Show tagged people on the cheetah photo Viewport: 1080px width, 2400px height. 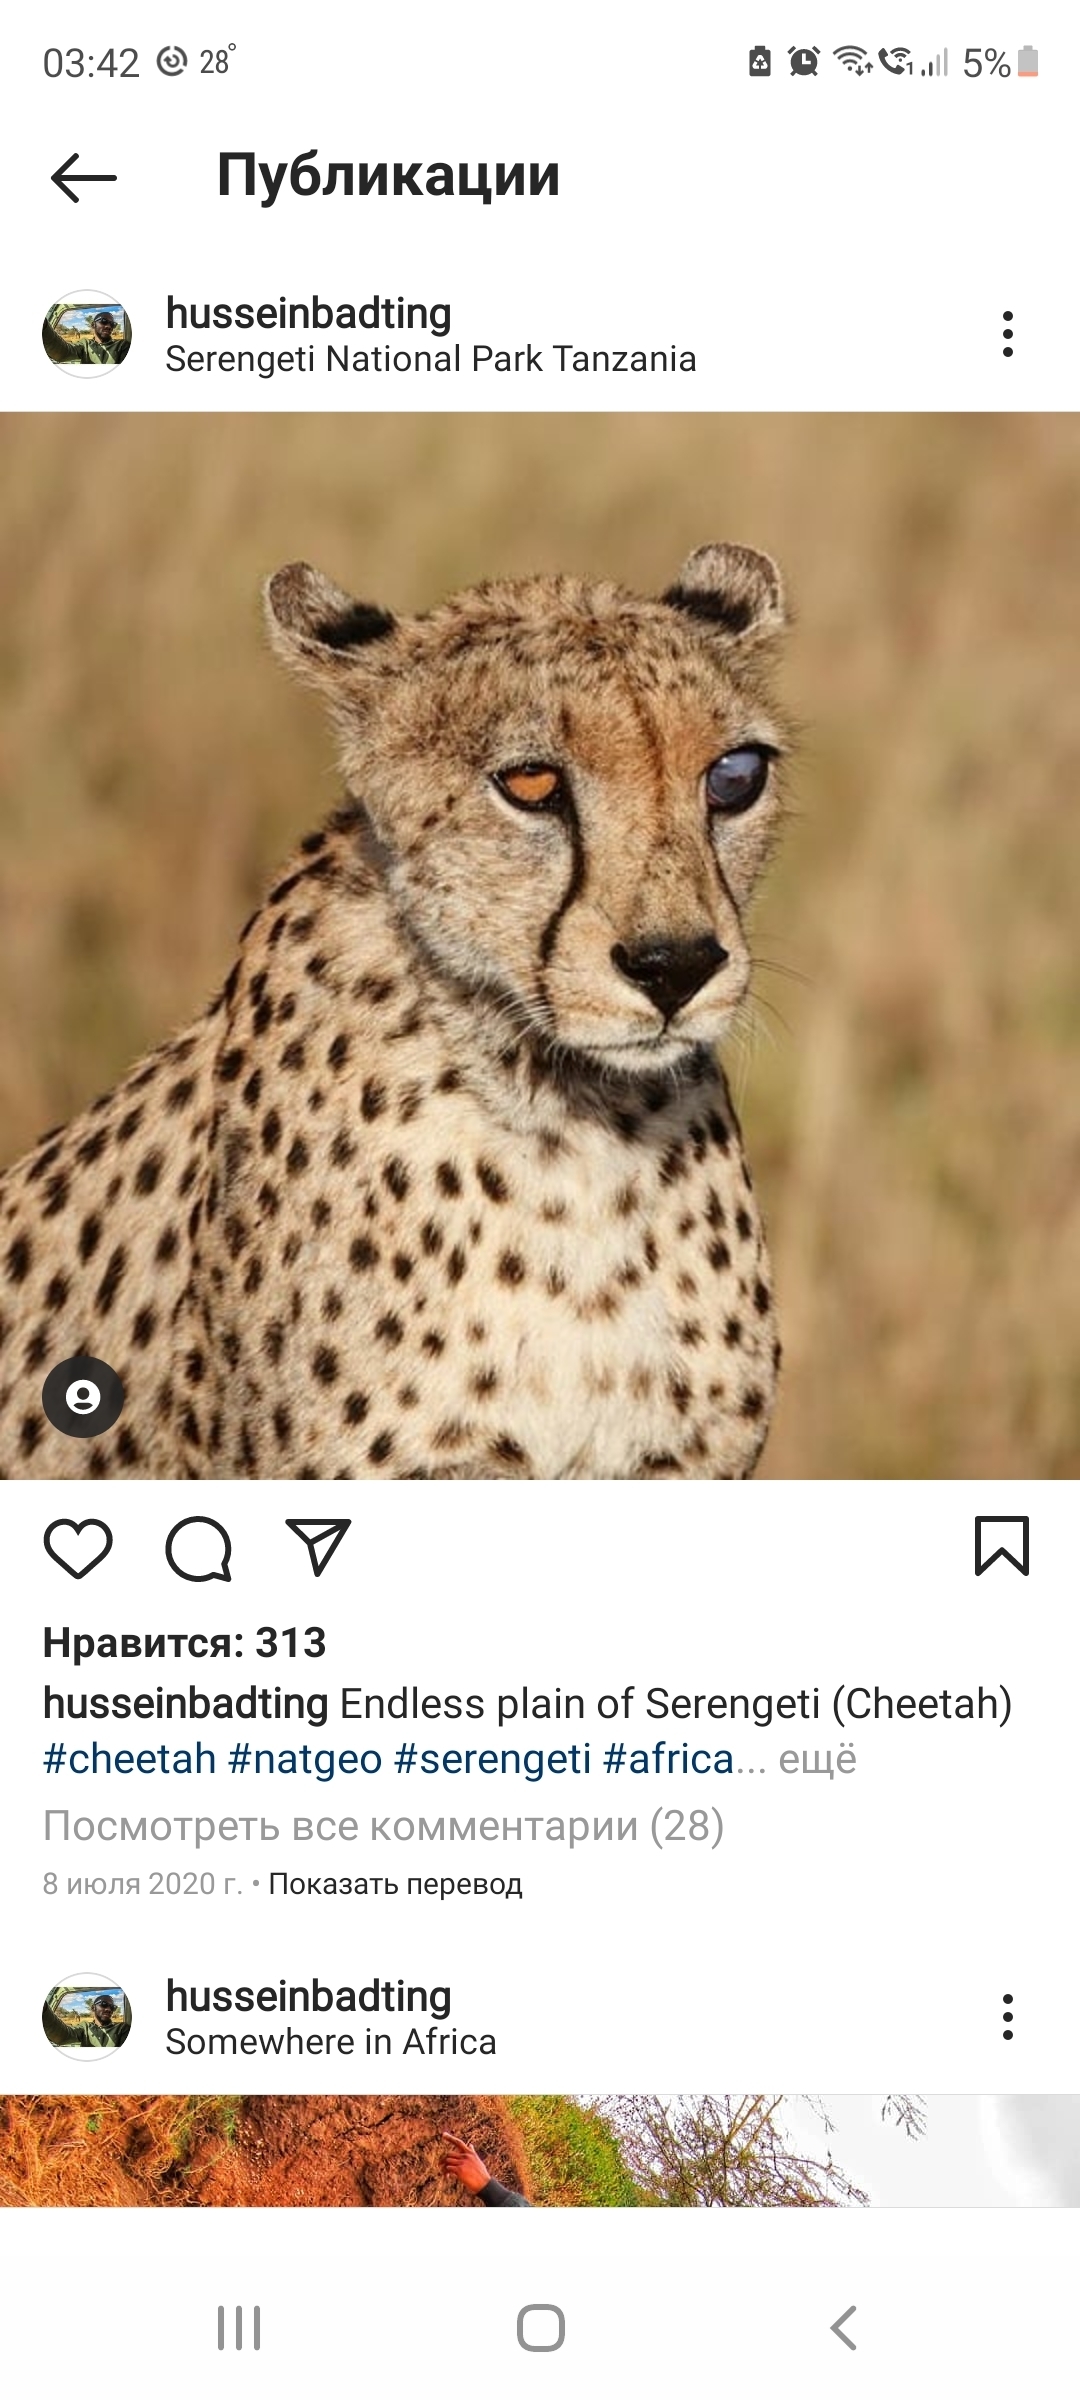83,1397
